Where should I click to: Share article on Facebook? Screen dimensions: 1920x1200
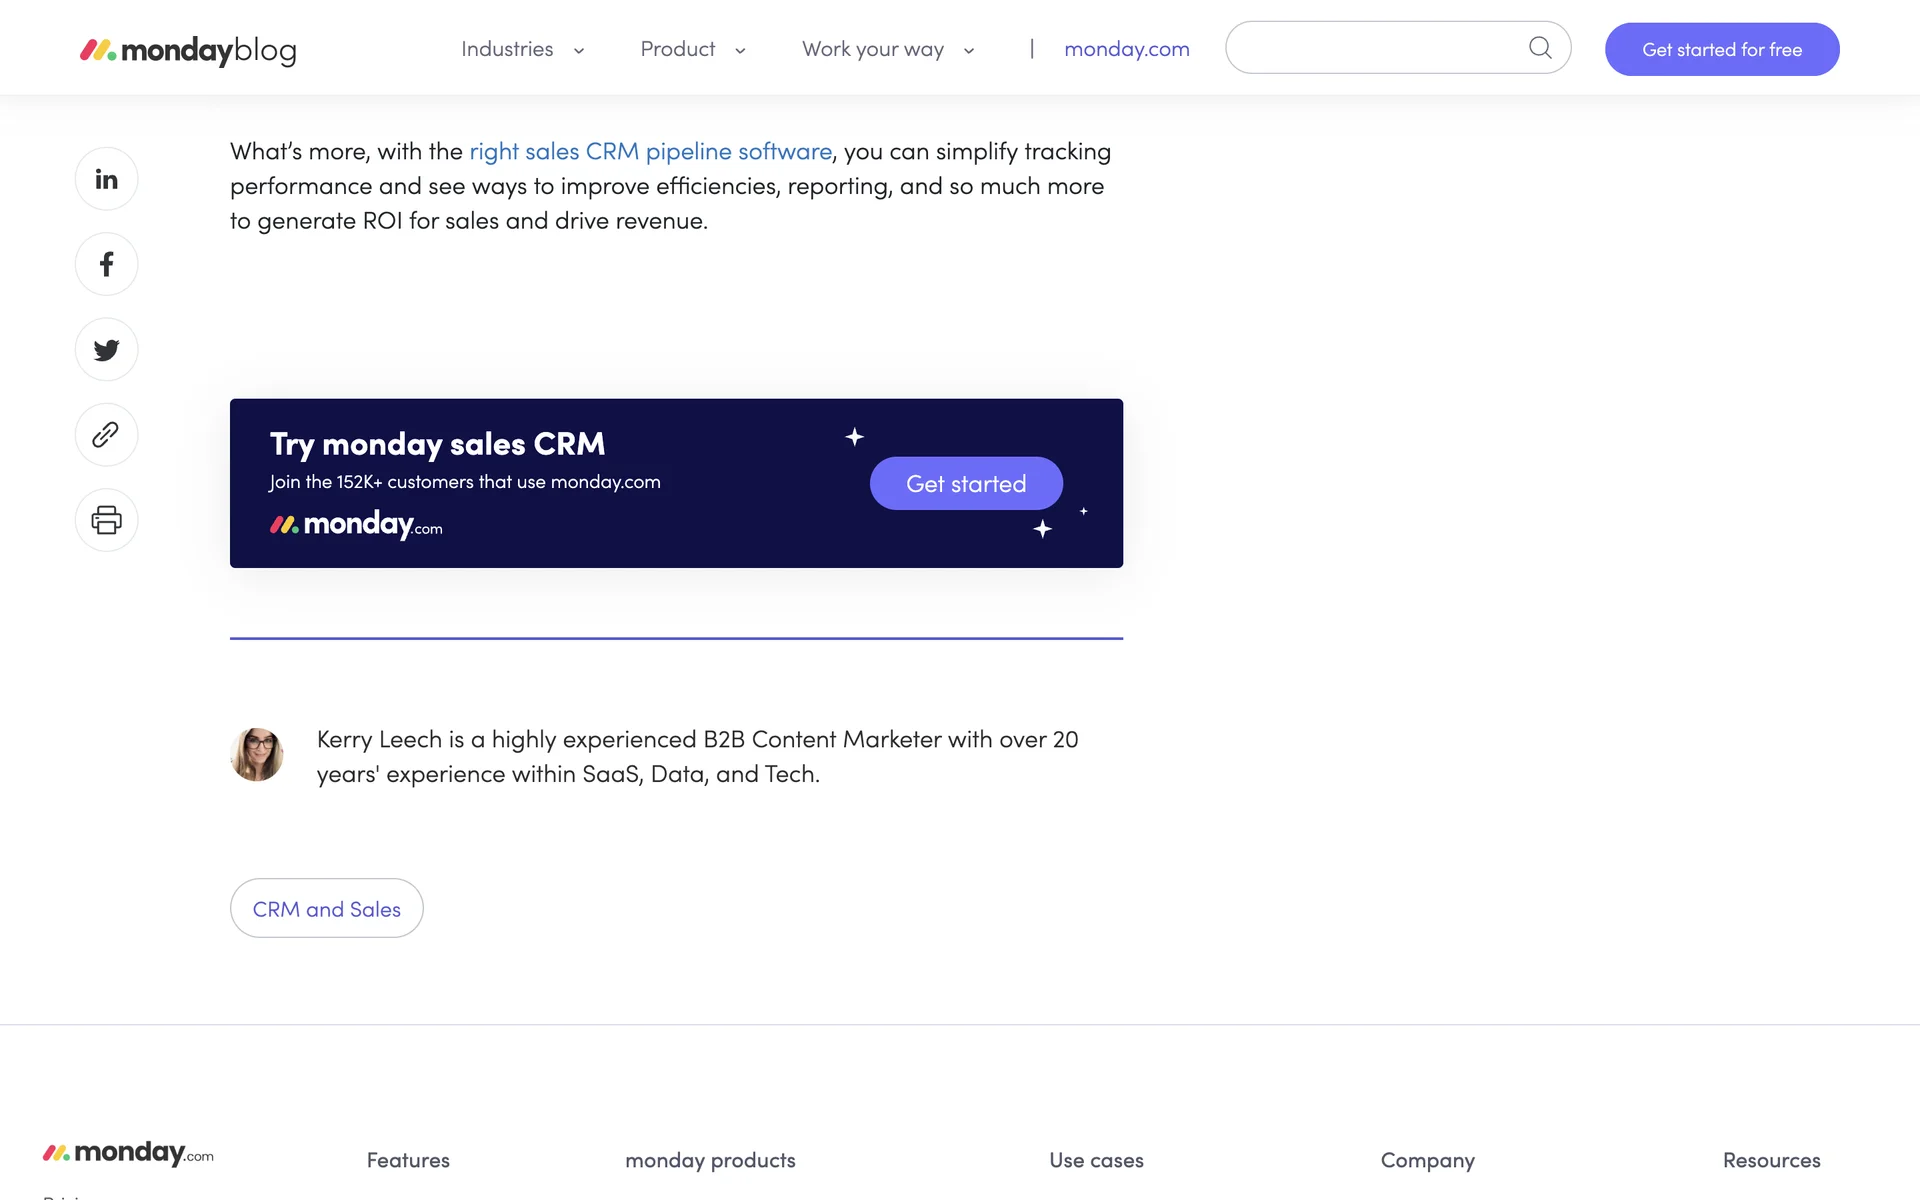106,264
